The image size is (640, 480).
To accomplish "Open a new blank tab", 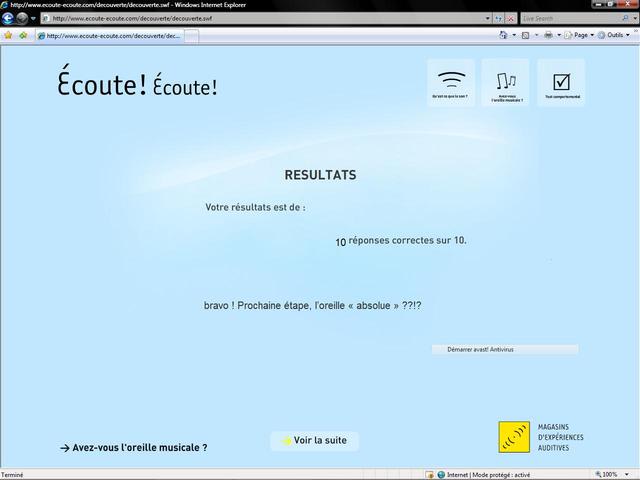I will pos(192,36).
